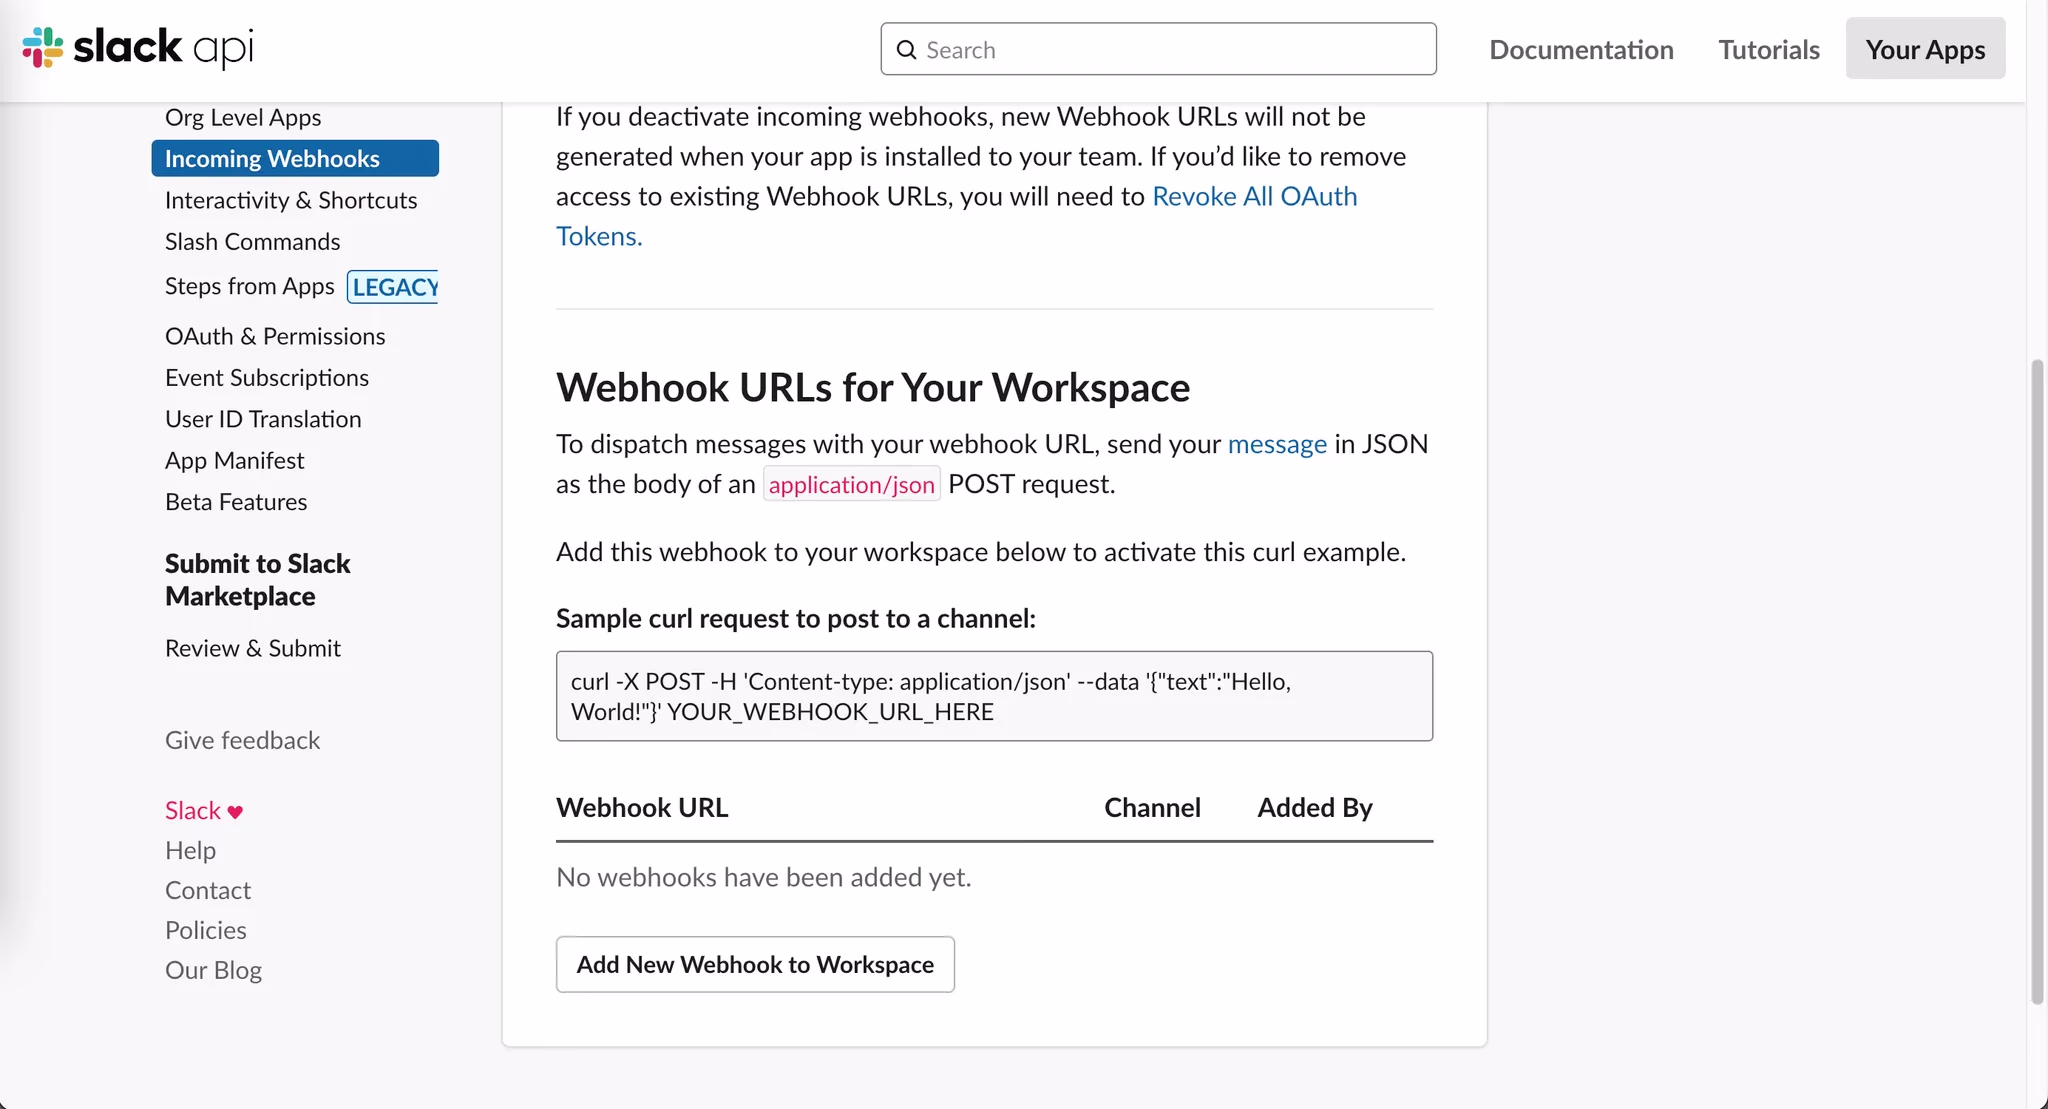Open Our Blog link
Screen dimensions: 2048x1109
213,970
